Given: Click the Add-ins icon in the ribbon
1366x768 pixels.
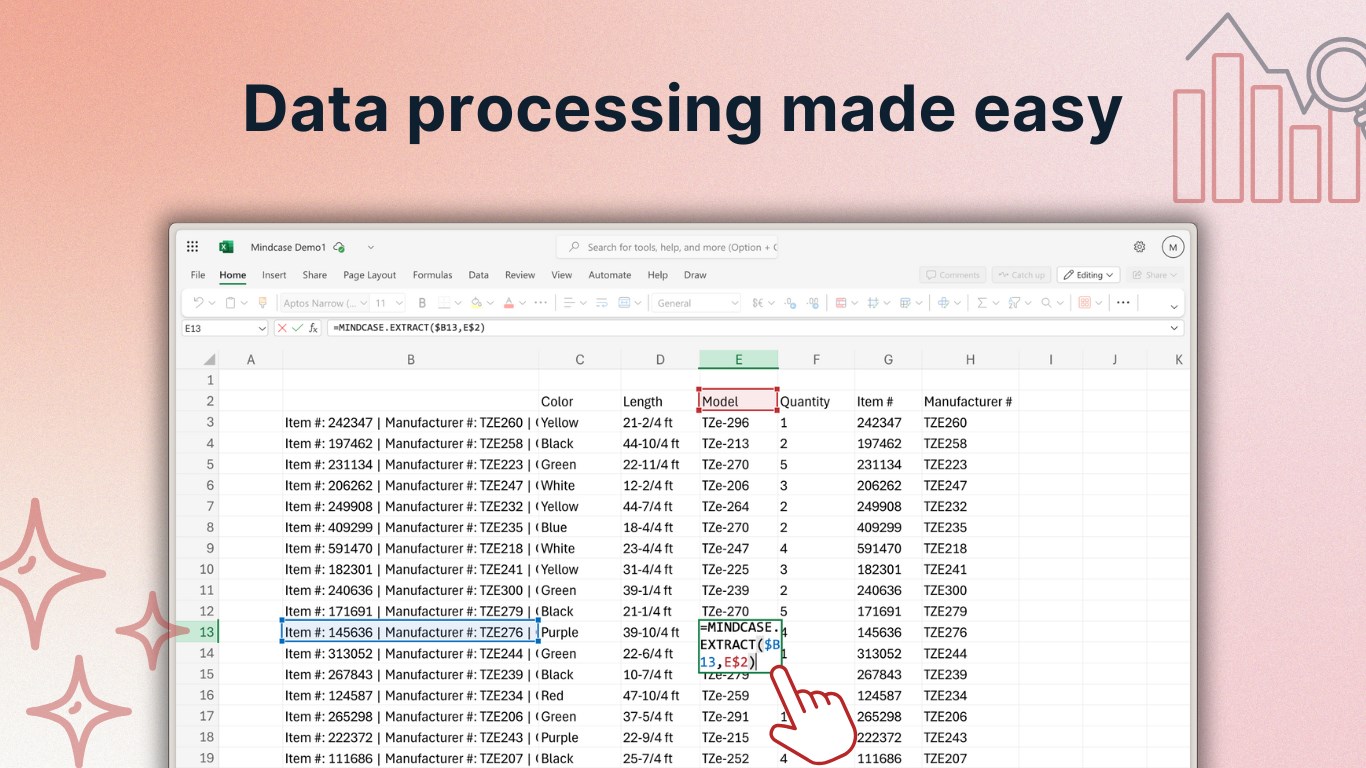Looking at the screenshot, I should click(1085, 303).
